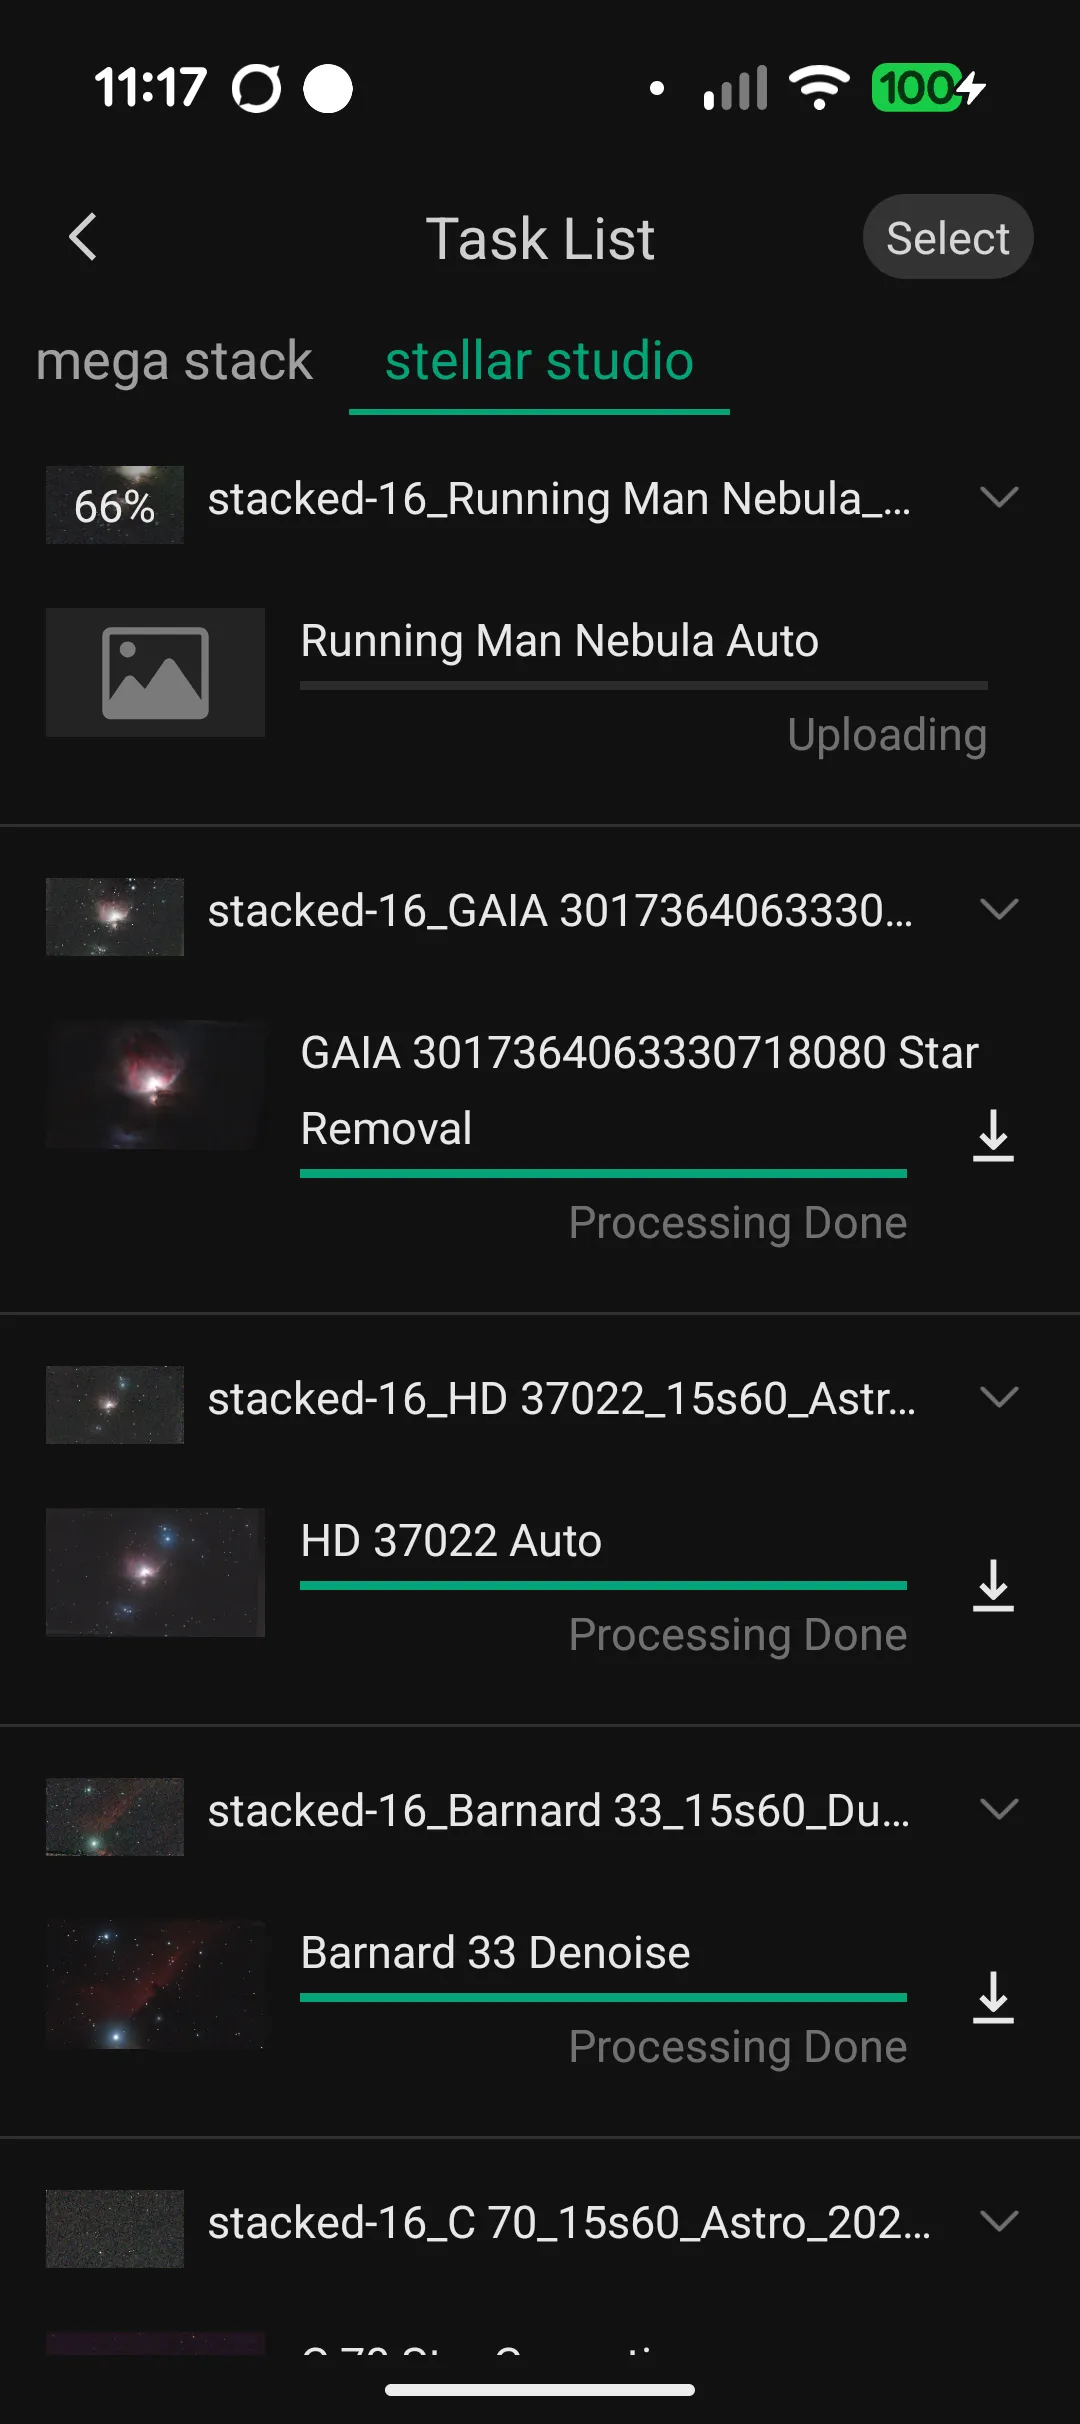
Task: Collapse the C 70 task group
Action: pyautogui.click(x=999, y=2221)
